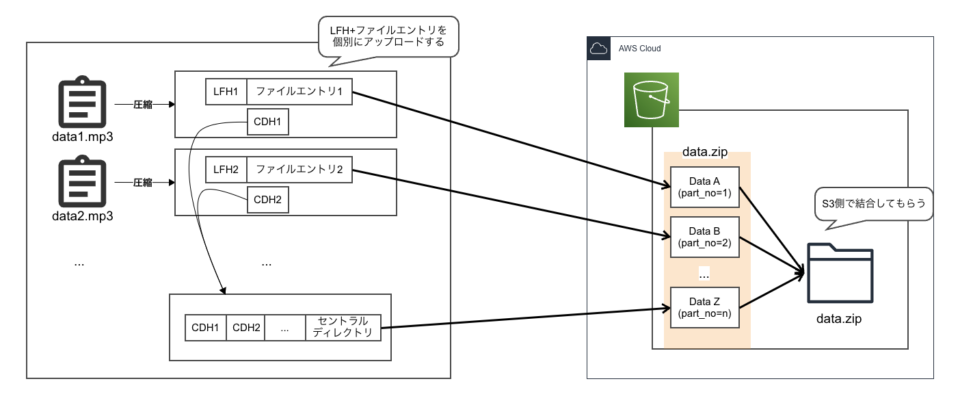The height and width of the screenshot is (416, 960).
Task: Select the ファイルエントリ1 box
Action: pyautogui.click(x=299, y=91)
